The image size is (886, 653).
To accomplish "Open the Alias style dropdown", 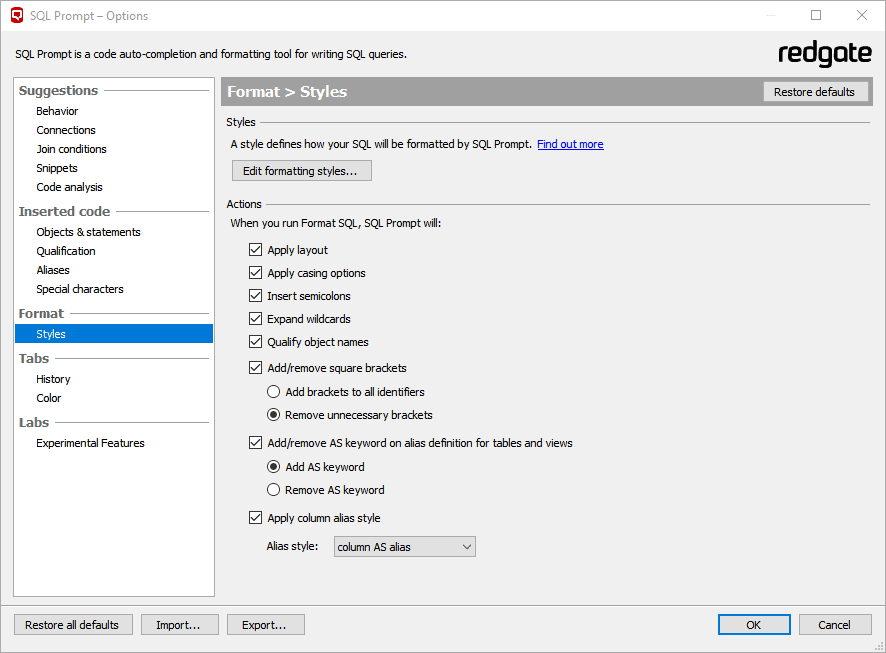I will pyautogui.click(x=405, y=547).
